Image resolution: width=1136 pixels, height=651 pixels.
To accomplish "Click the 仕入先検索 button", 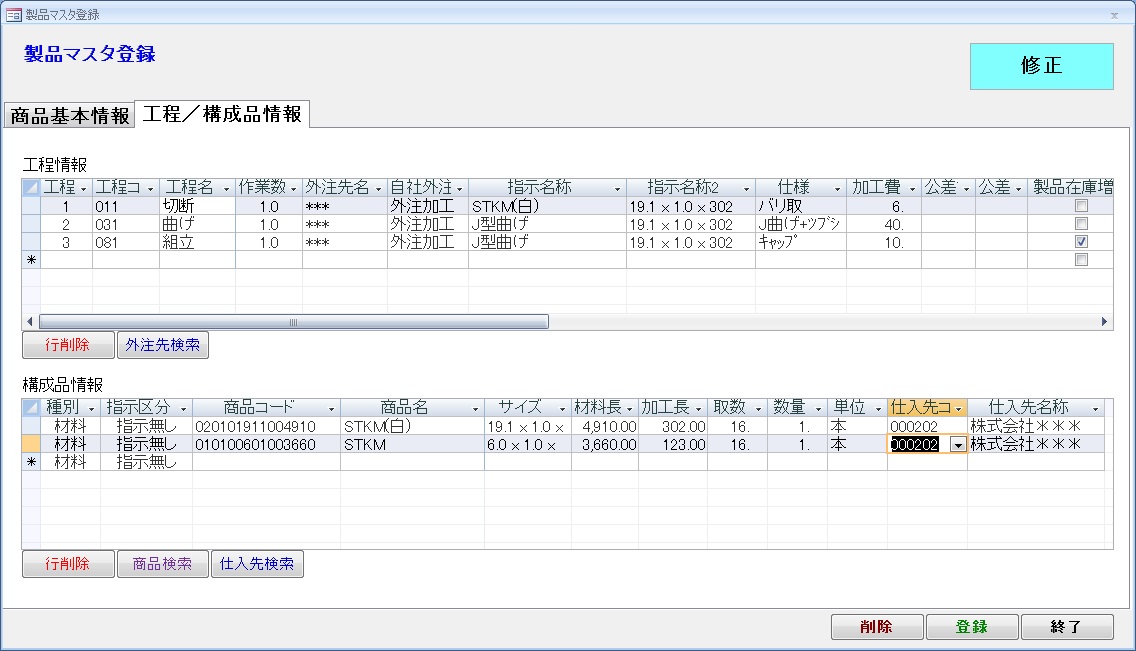I will click(257, 564).
